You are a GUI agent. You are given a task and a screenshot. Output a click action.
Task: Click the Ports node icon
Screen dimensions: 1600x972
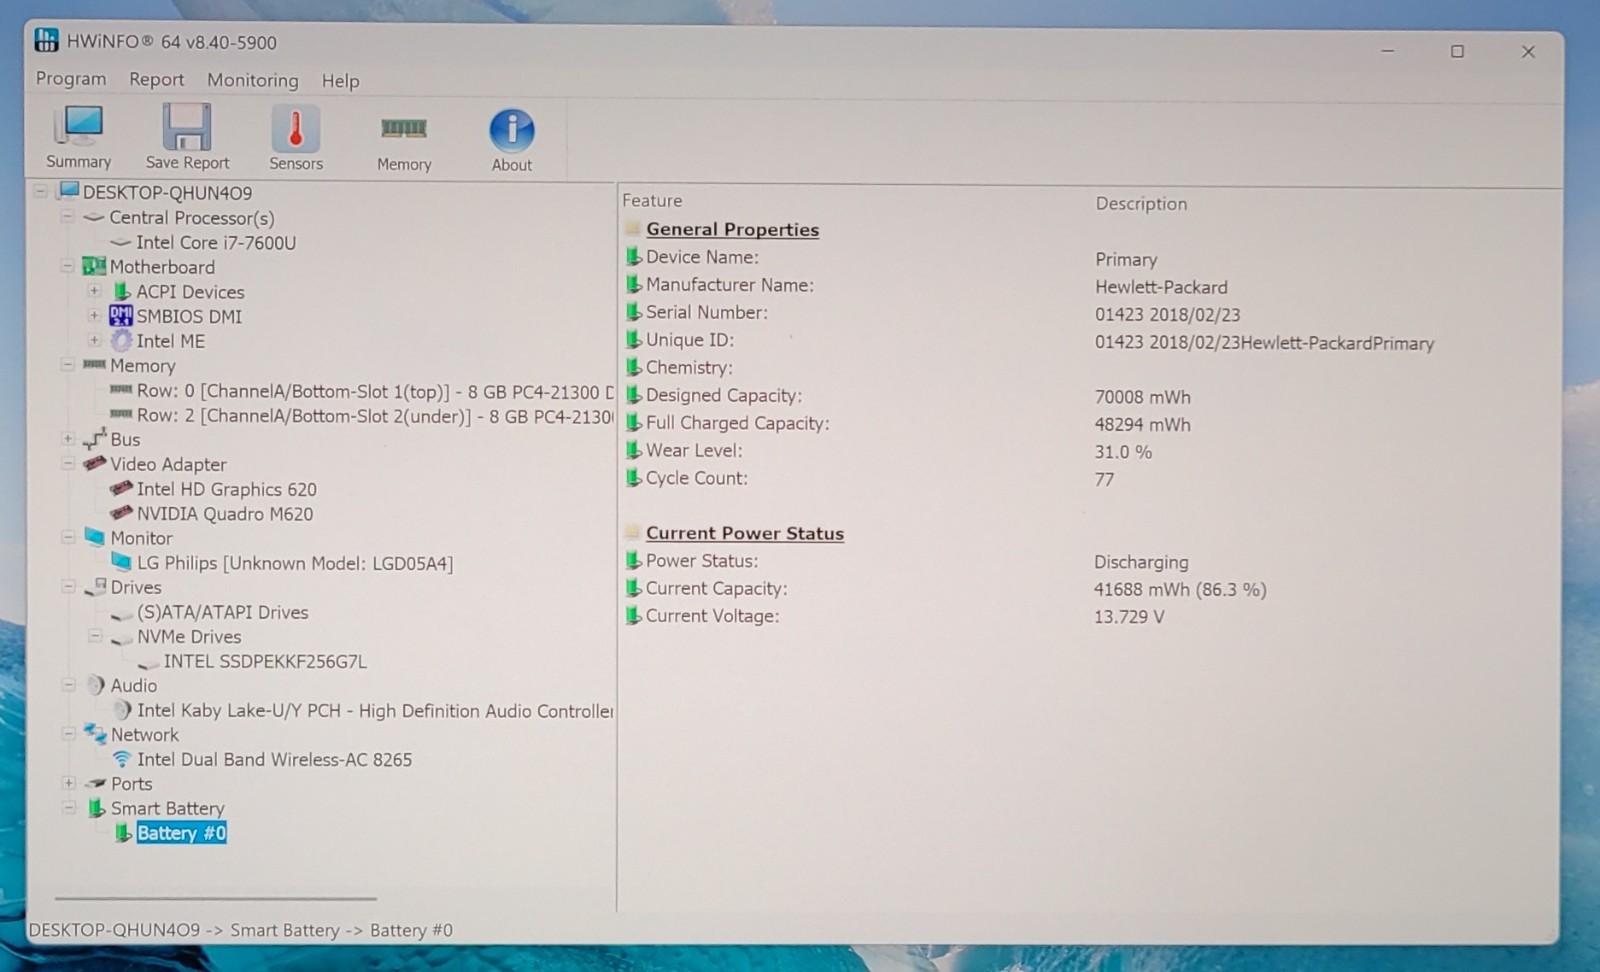[95, 783]
